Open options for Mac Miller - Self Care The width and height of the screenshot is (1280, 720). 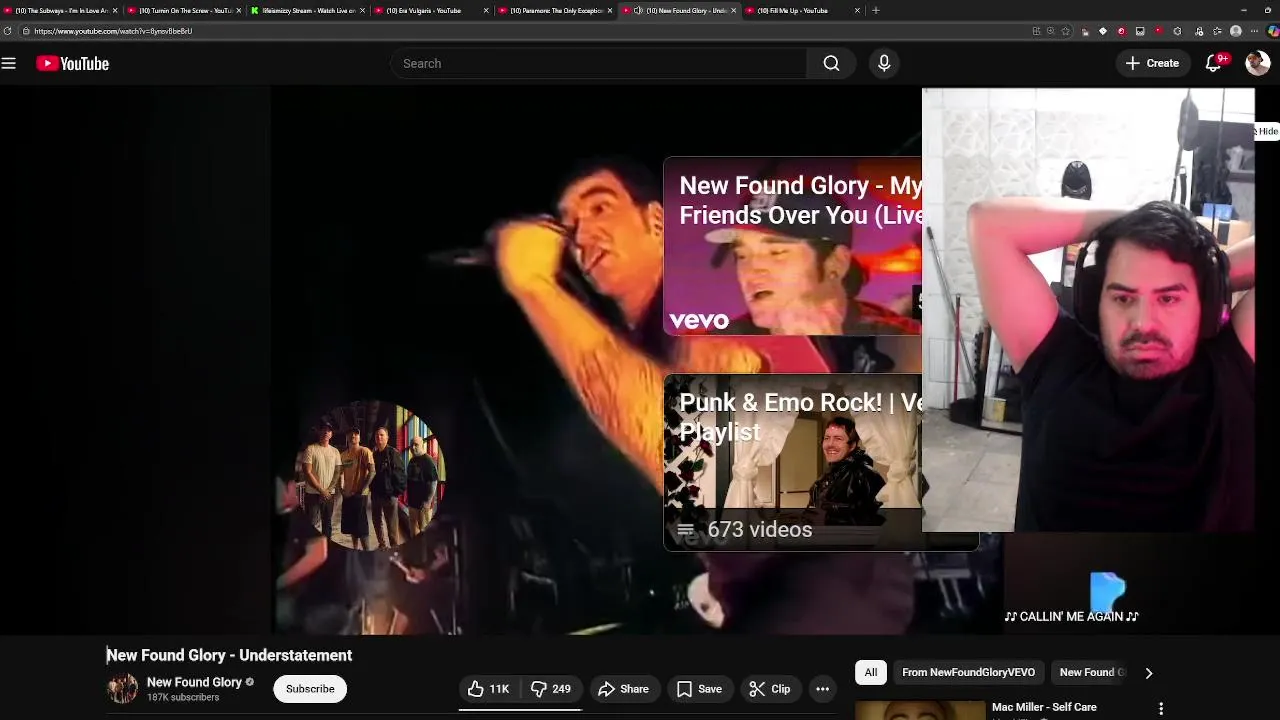1161,708
